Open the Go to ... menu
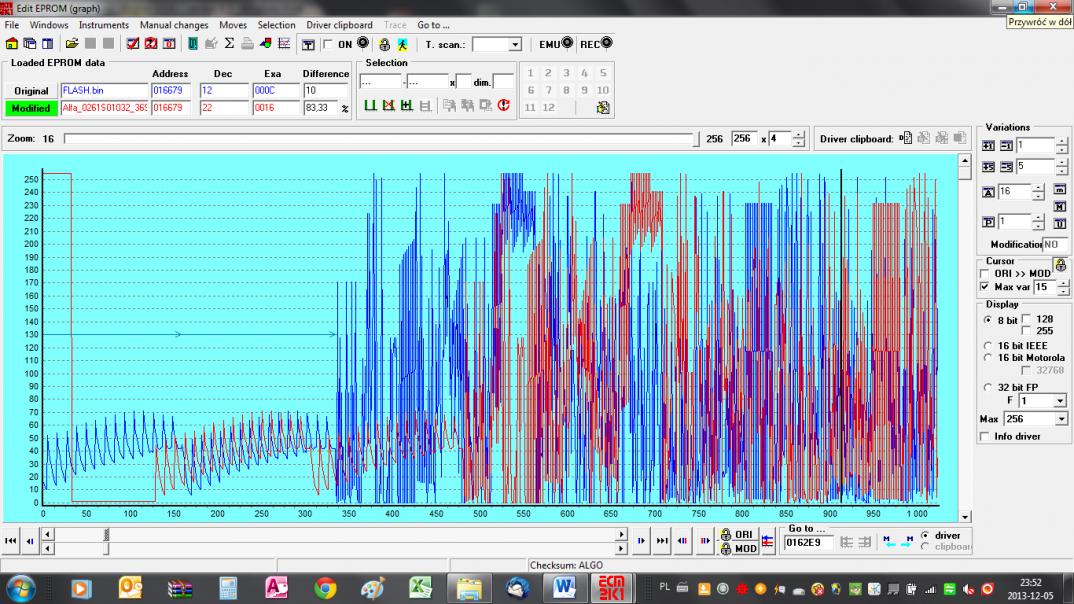1074x604 pixels. [433, 25]
